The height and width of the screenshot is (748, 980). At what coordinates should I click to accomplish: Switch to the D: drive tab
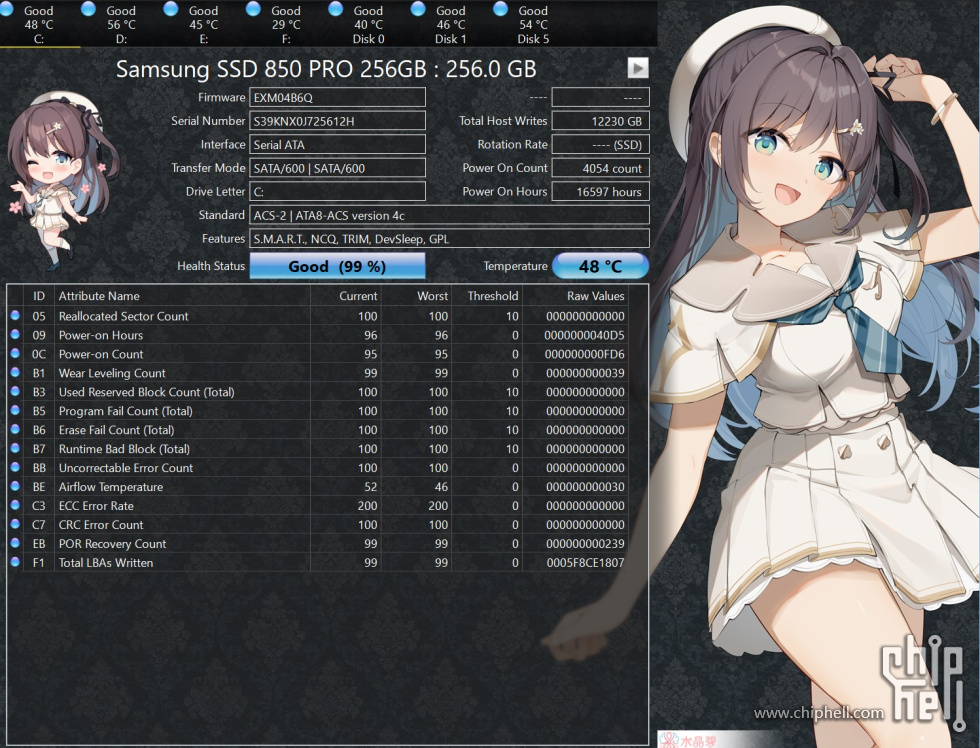121,24
